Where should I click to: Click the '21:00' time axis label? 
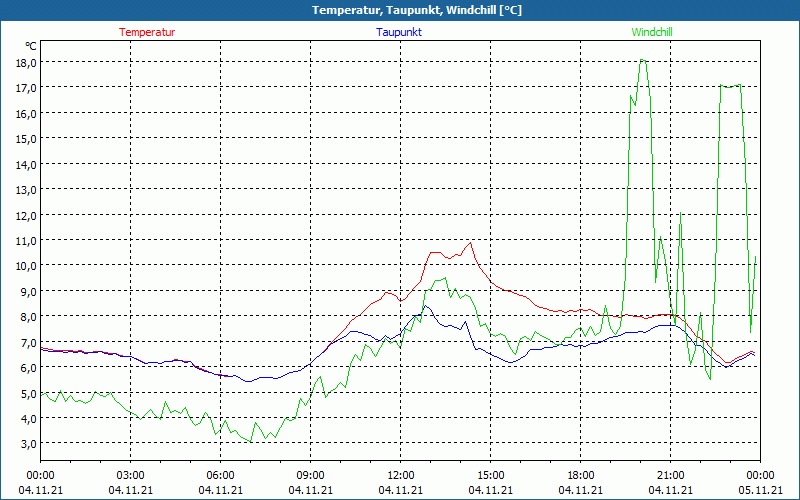[x=670, y=476]
